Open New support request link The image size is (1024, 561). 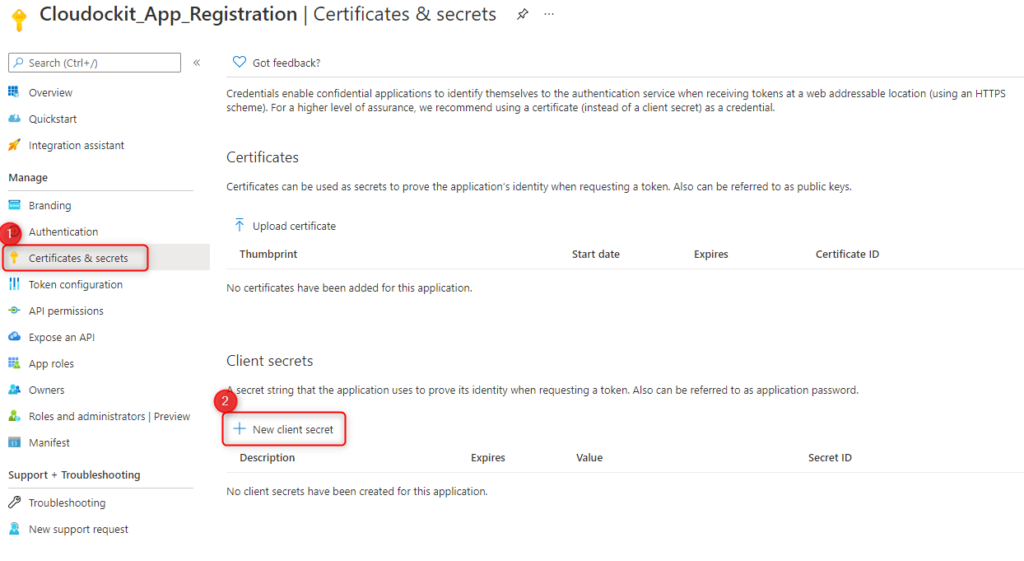pos(78,529)
